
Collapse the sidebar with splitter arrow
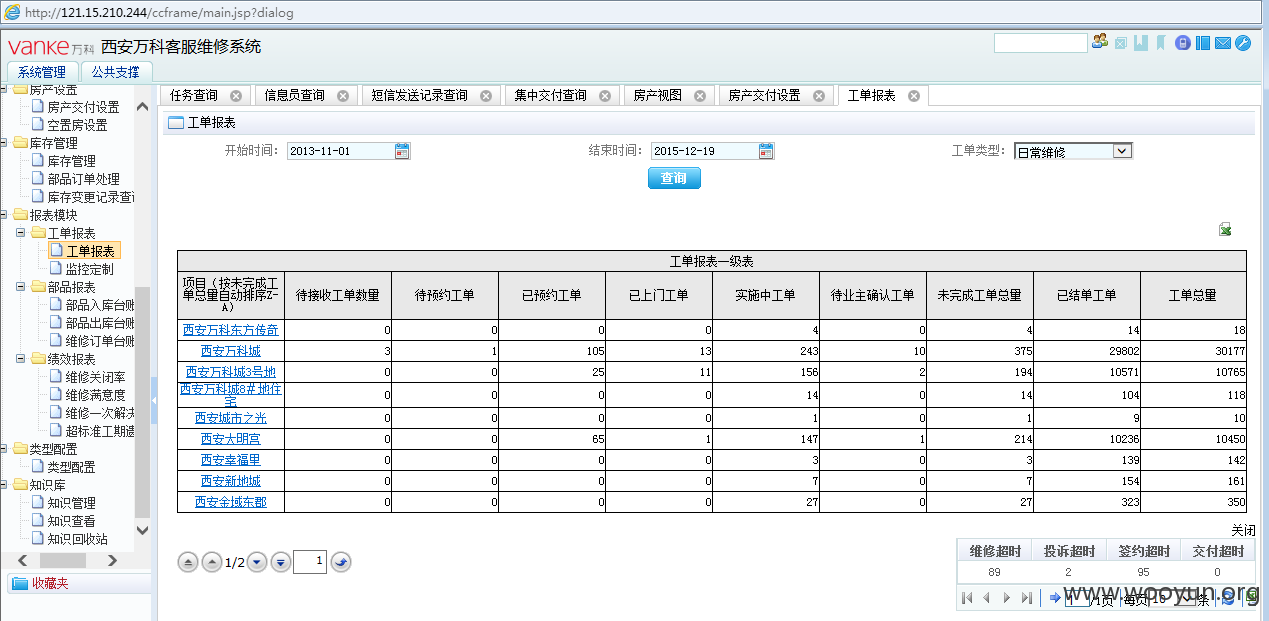point(154,399)
